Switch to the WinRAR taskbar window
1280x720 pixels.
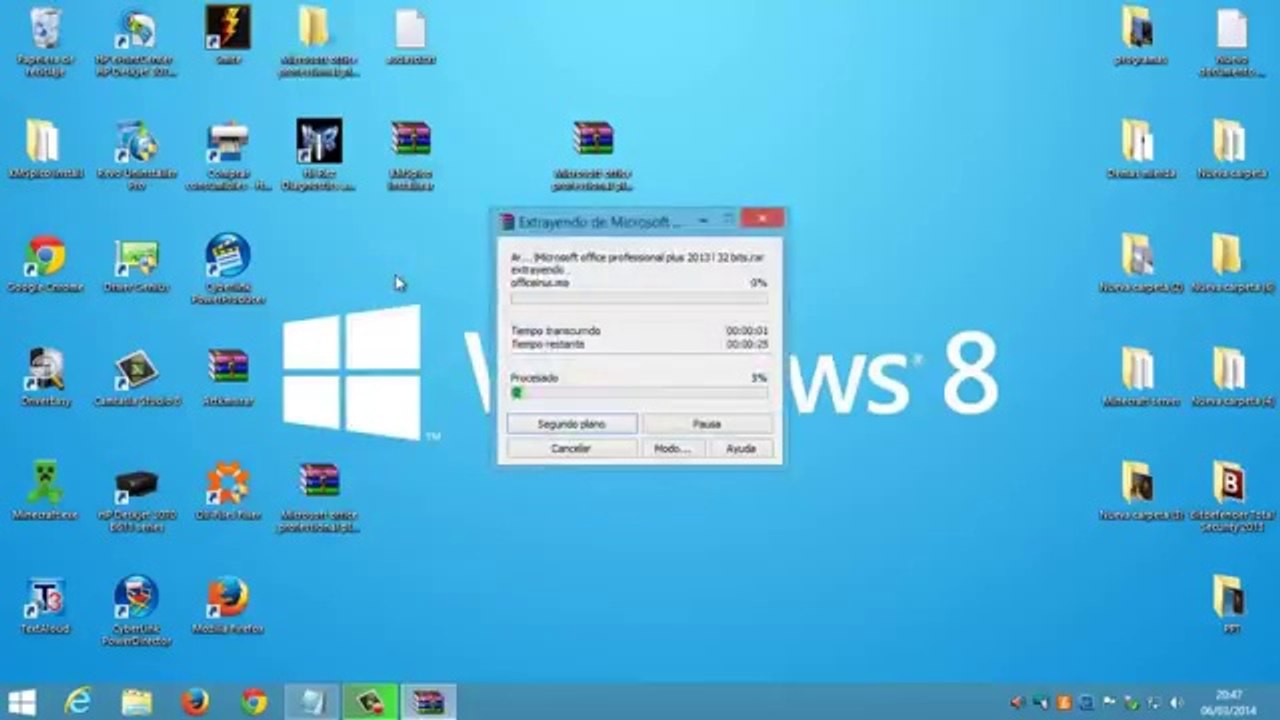click(428, 702)
